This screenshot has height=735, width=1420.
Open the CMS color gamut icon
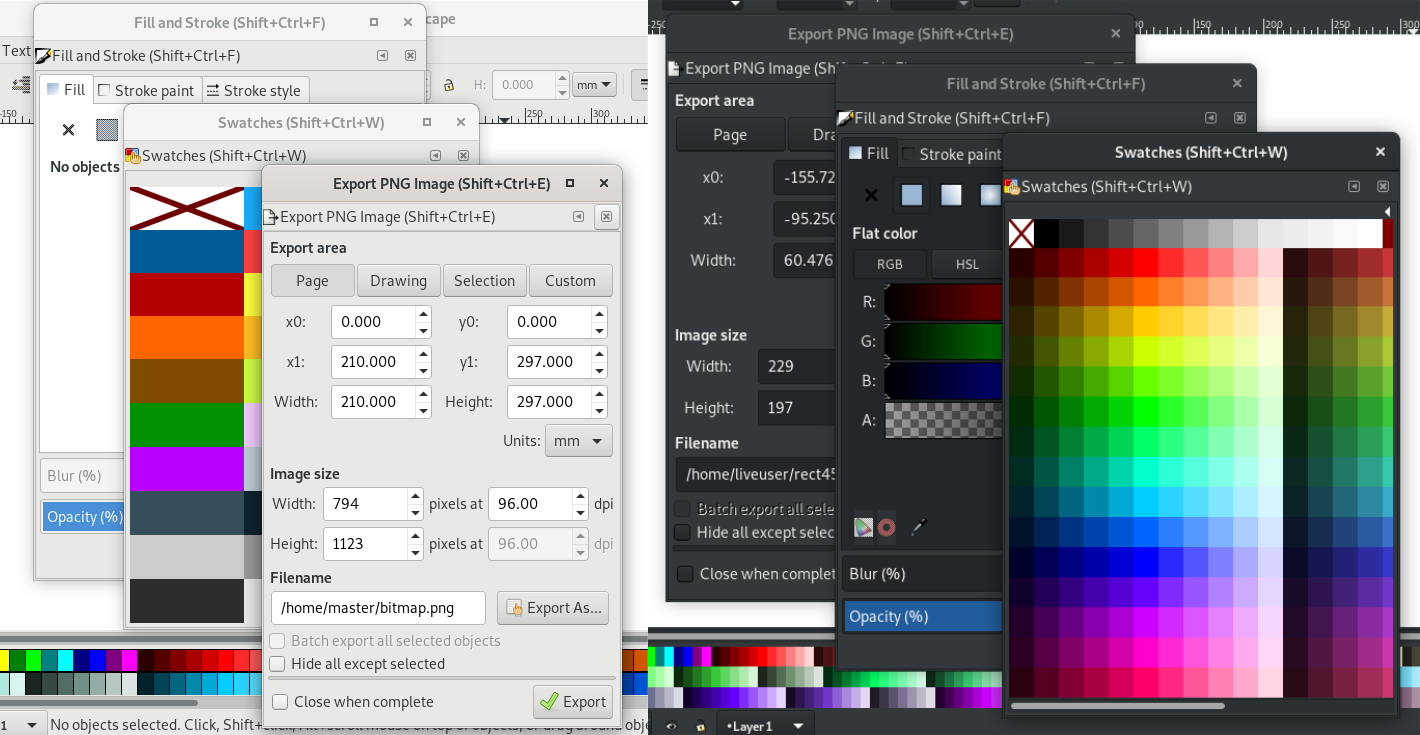pyautogui.click(x=862, y=527)
